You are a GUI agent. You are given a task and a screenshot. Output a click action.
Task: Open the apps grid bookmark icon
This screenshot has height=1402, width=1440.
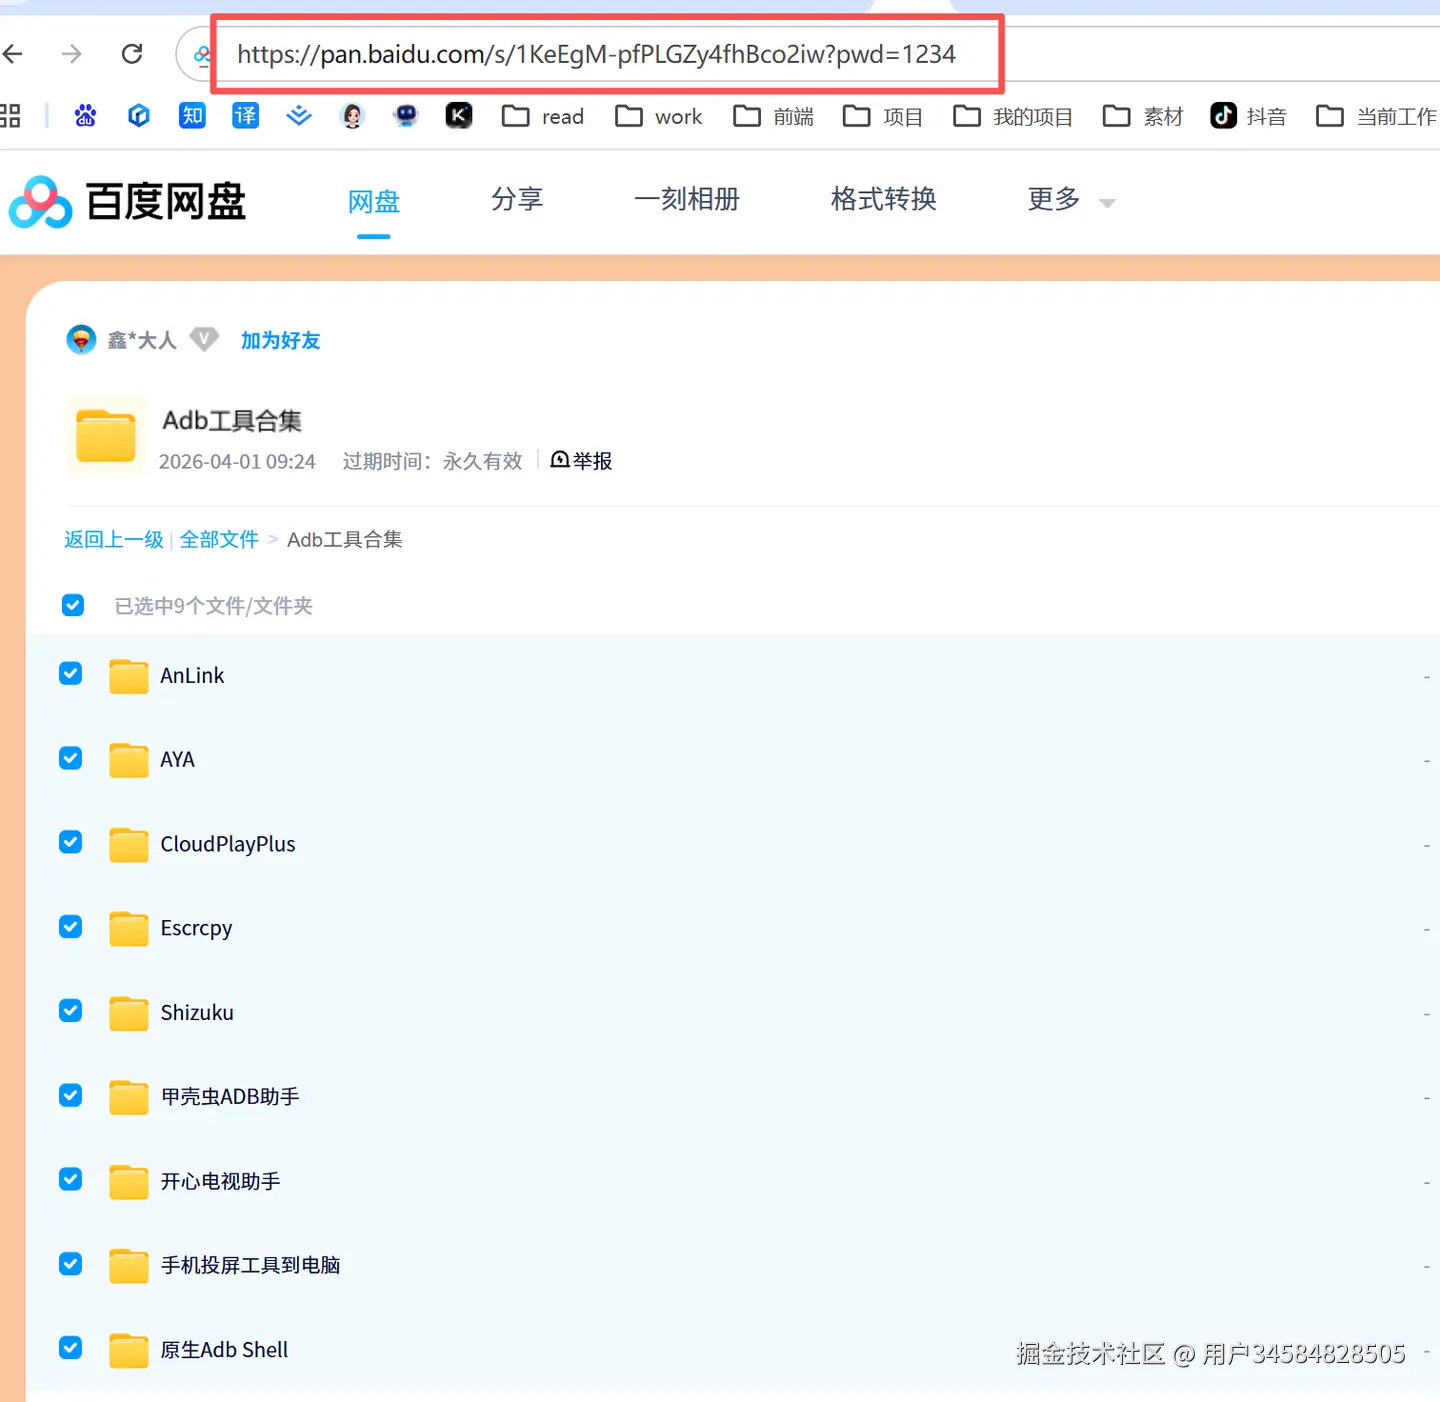[10, 116]
